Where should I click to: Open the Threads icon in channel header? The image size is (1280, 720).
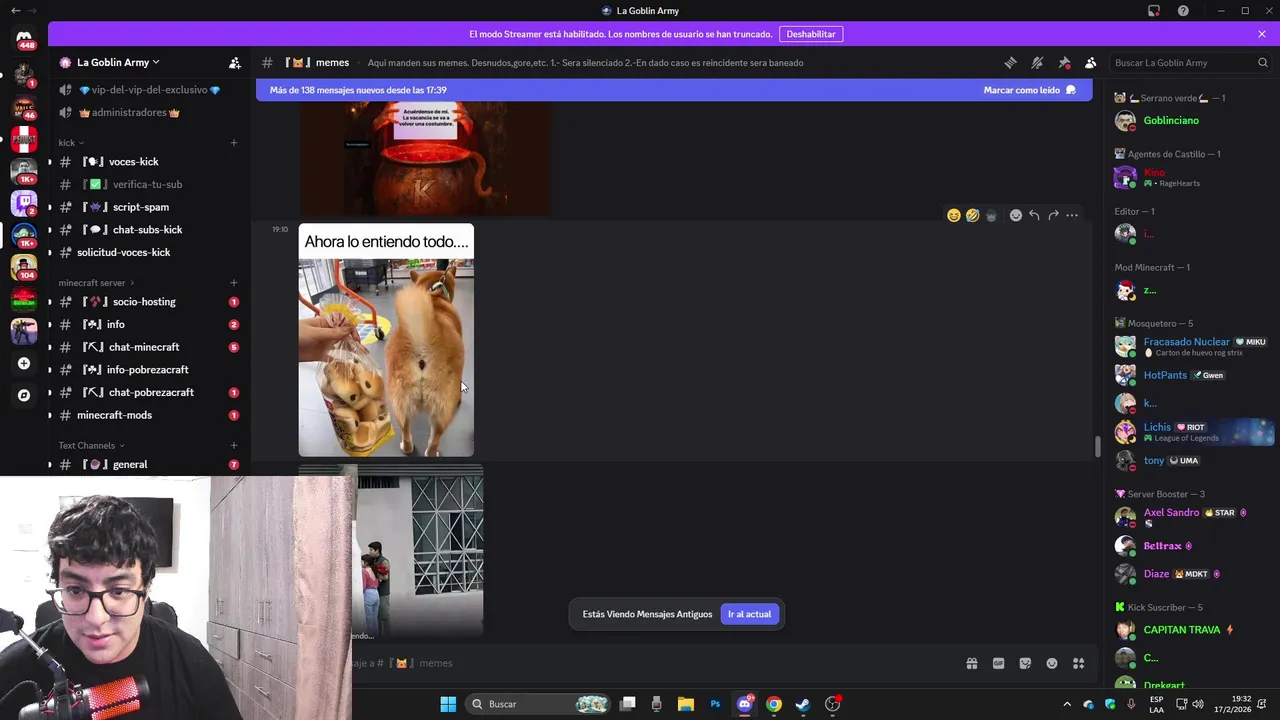(x=1010, y=62)
